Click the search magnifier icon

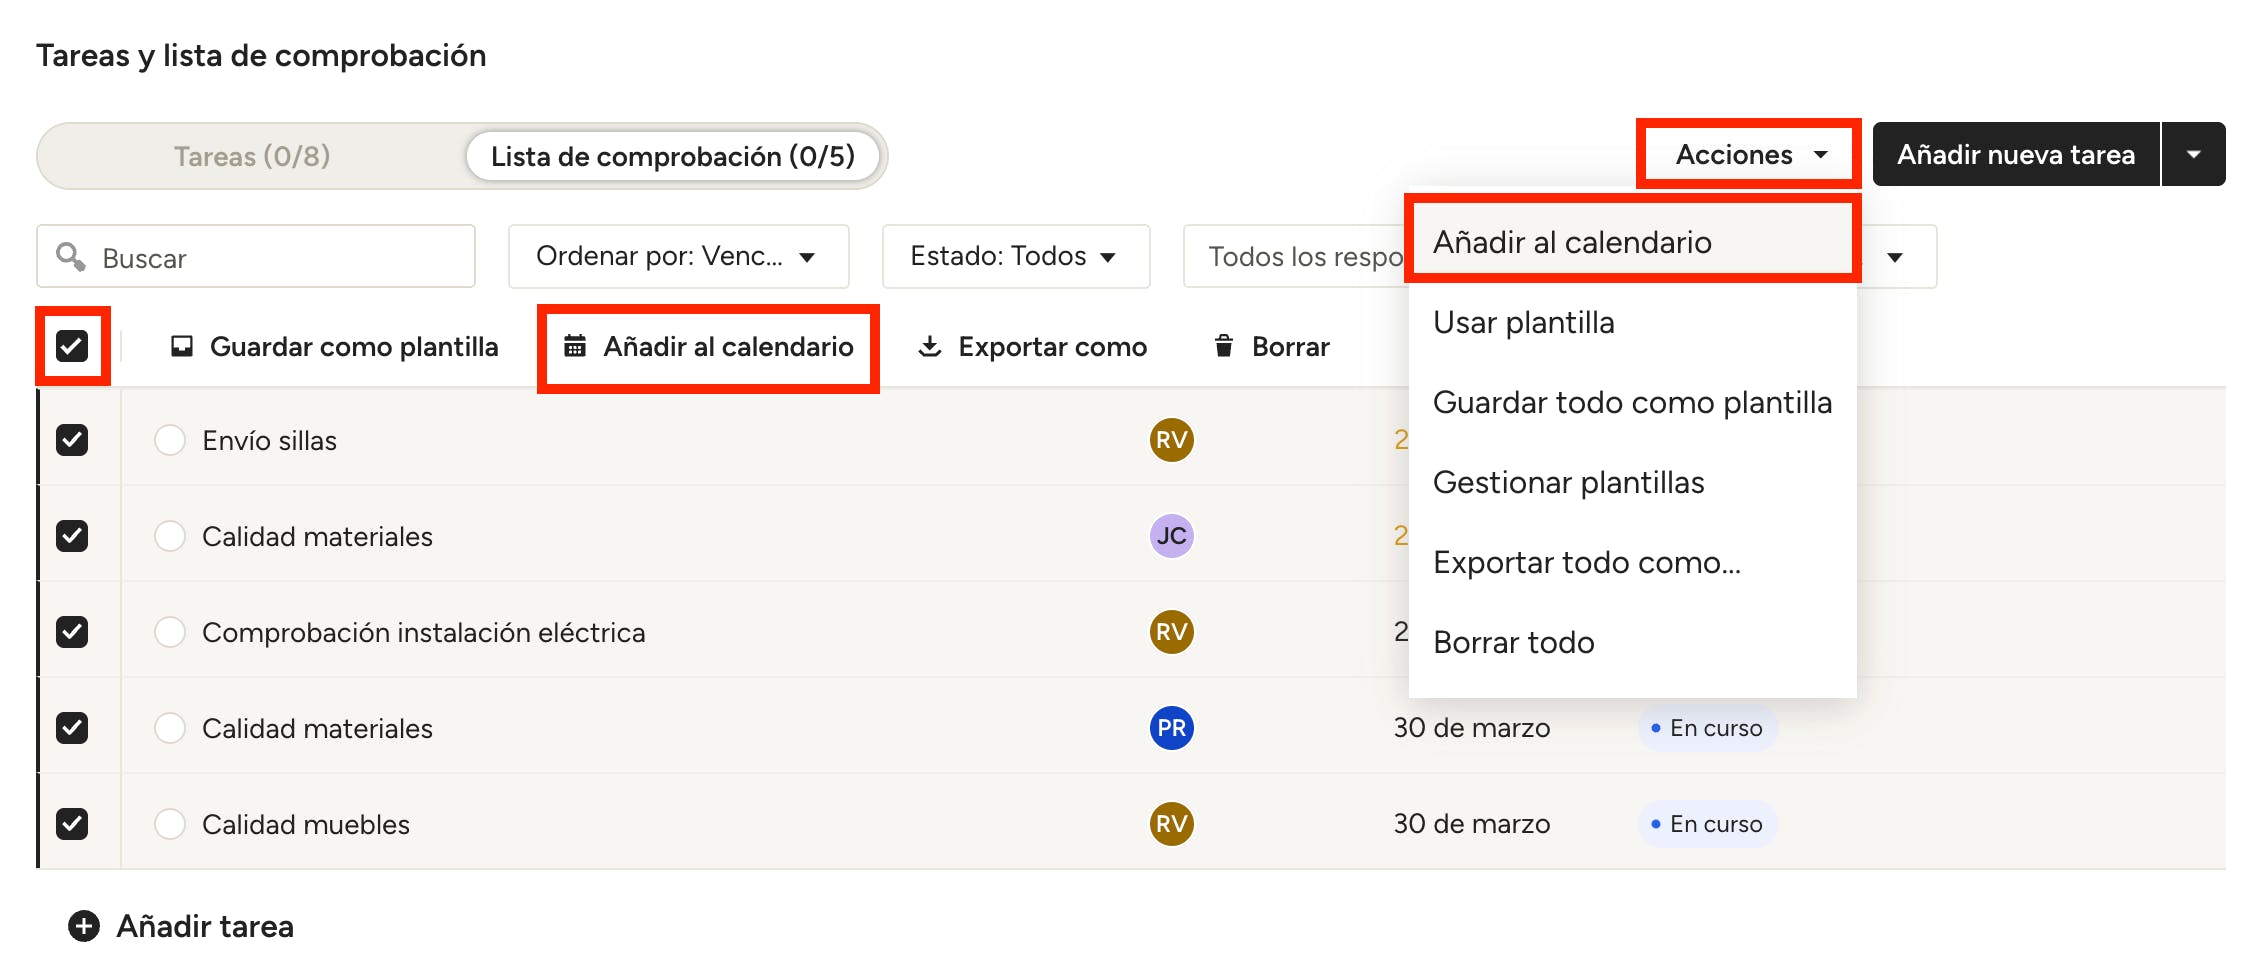pyautogui.click(x=70, y=257)
